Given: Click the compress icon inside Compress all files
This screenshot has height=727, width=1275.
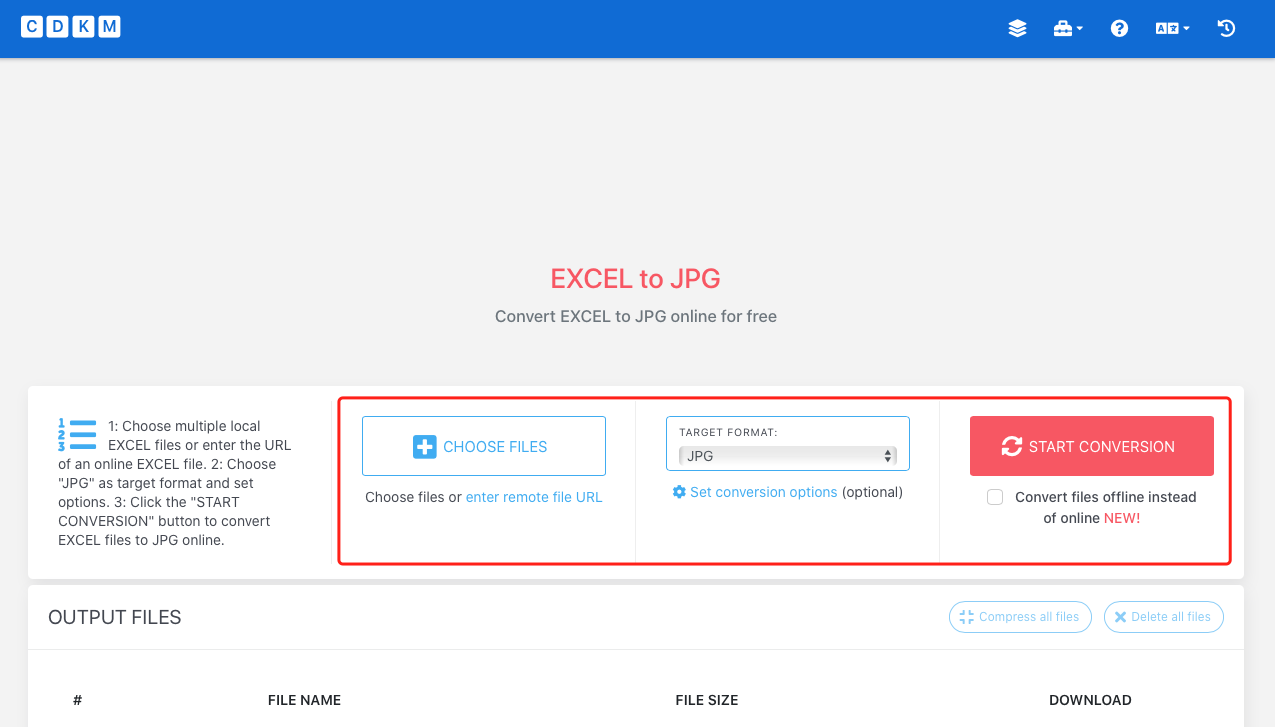Looking at the screenshot, I should pos(966,617).
